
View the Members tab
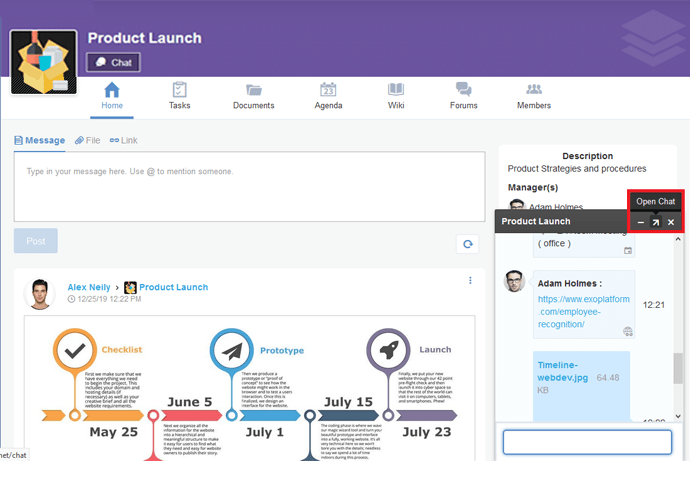point(534,96)
